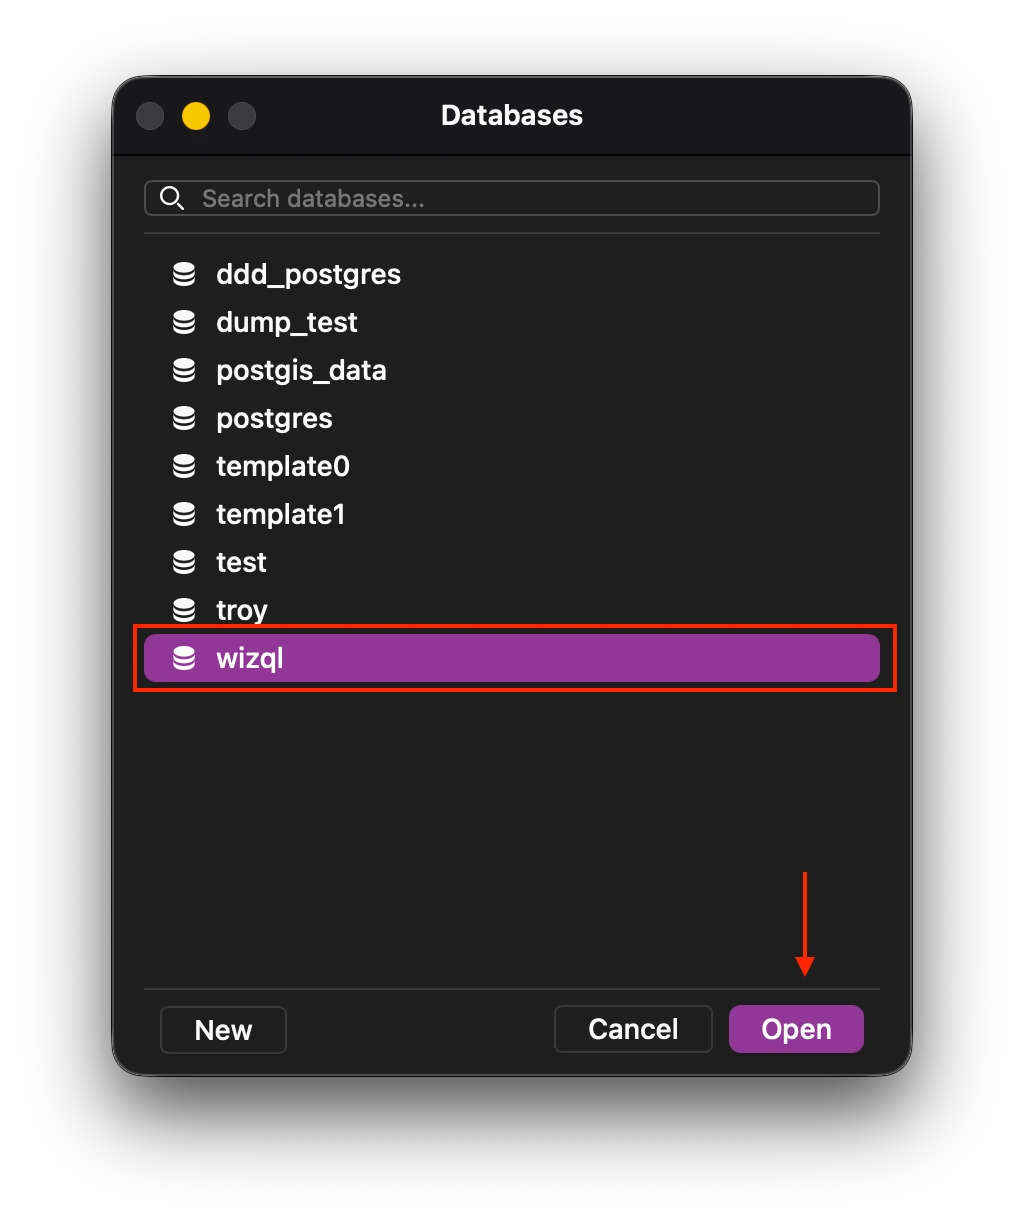1024x1224 pixels.
Task: Select the dump_test database entry
Action: [286, 321]
